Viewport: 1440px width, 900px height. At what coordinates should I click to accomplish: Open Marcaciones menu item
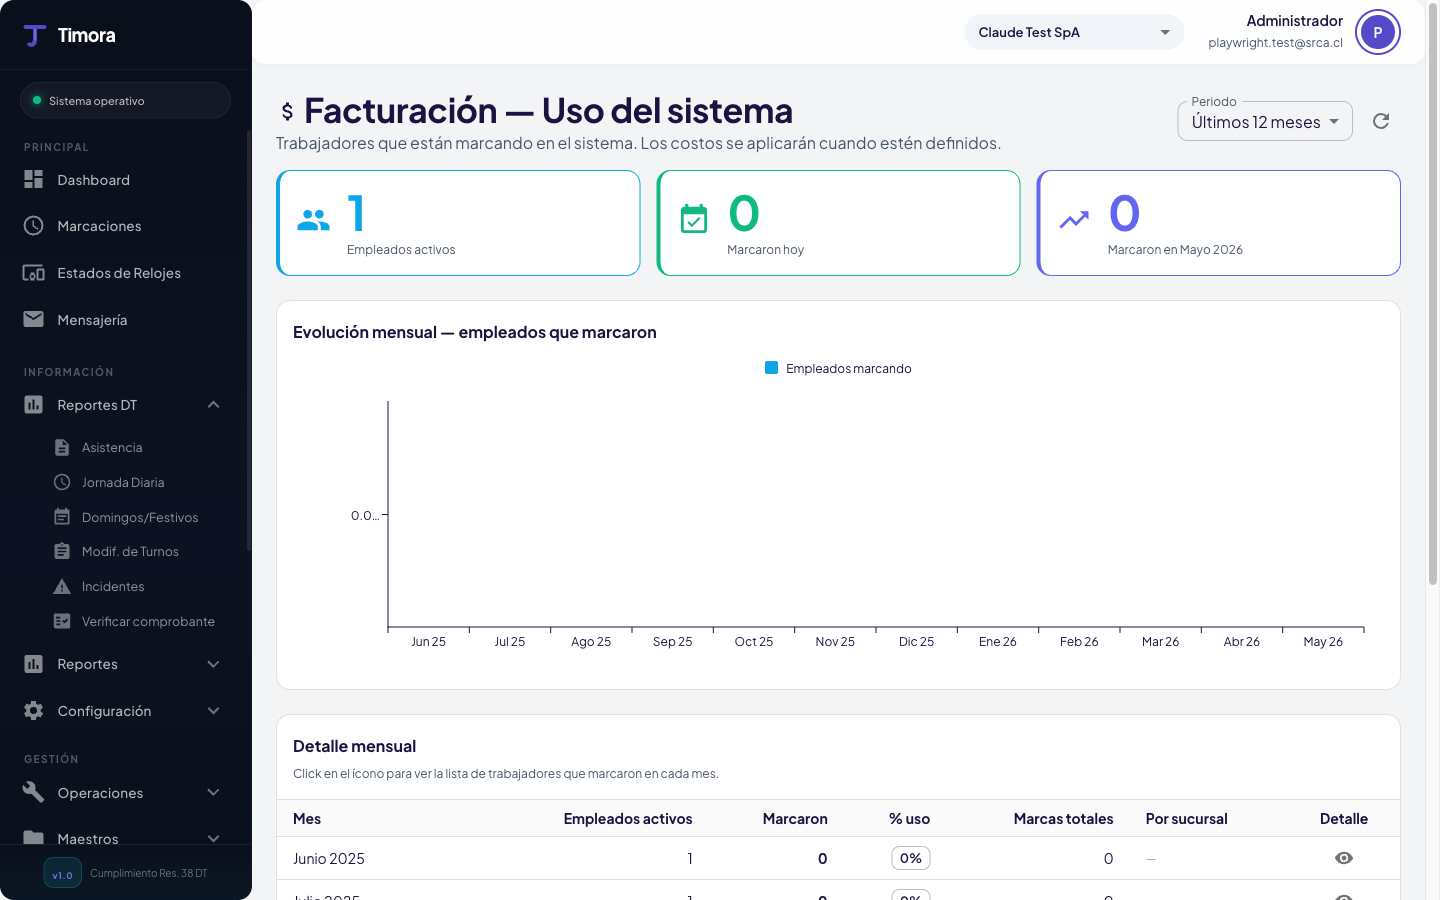pos(125,226)
